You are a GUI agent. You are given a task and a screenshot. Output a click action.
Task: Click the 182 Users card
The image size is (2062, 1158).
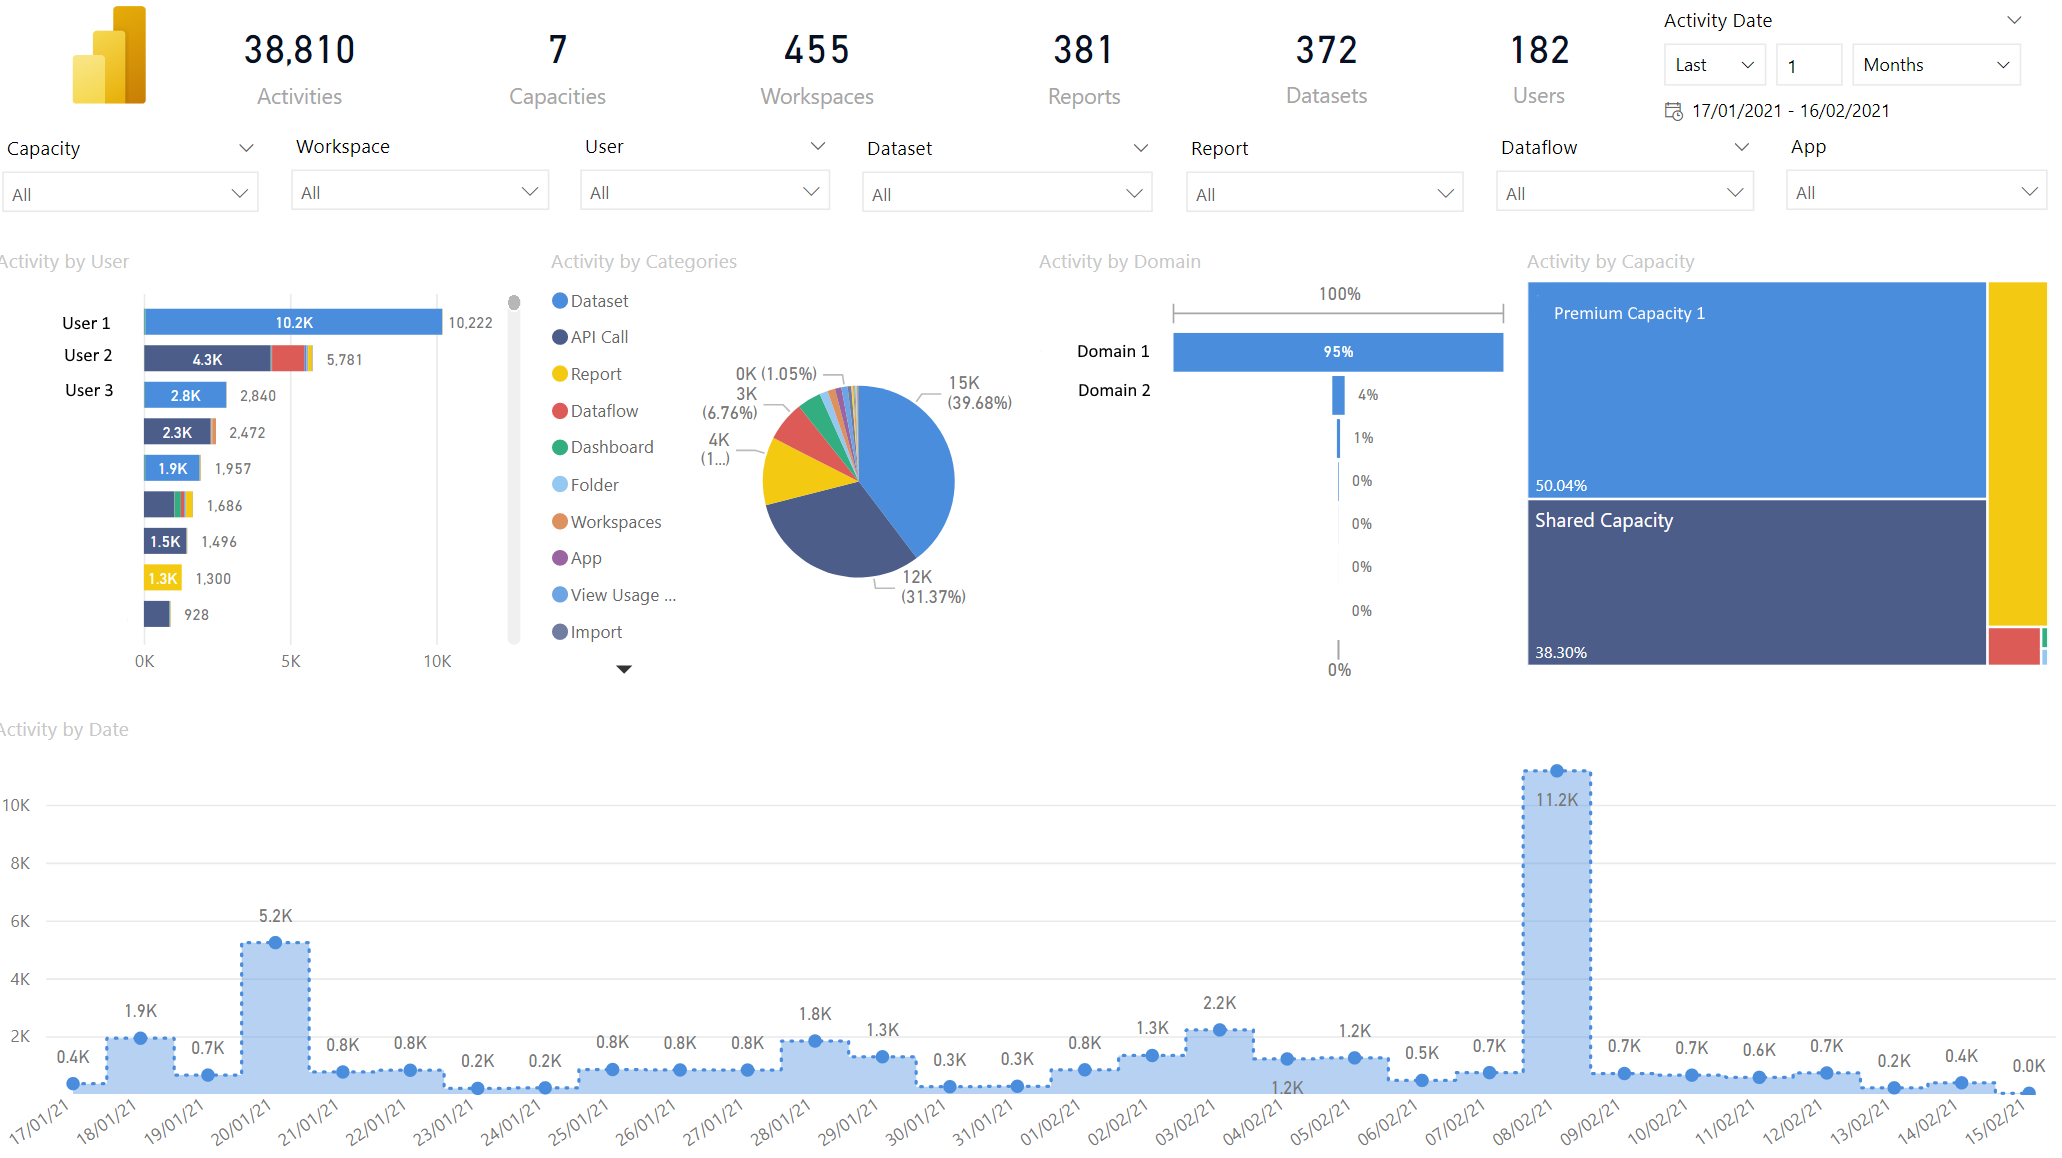1539,70
